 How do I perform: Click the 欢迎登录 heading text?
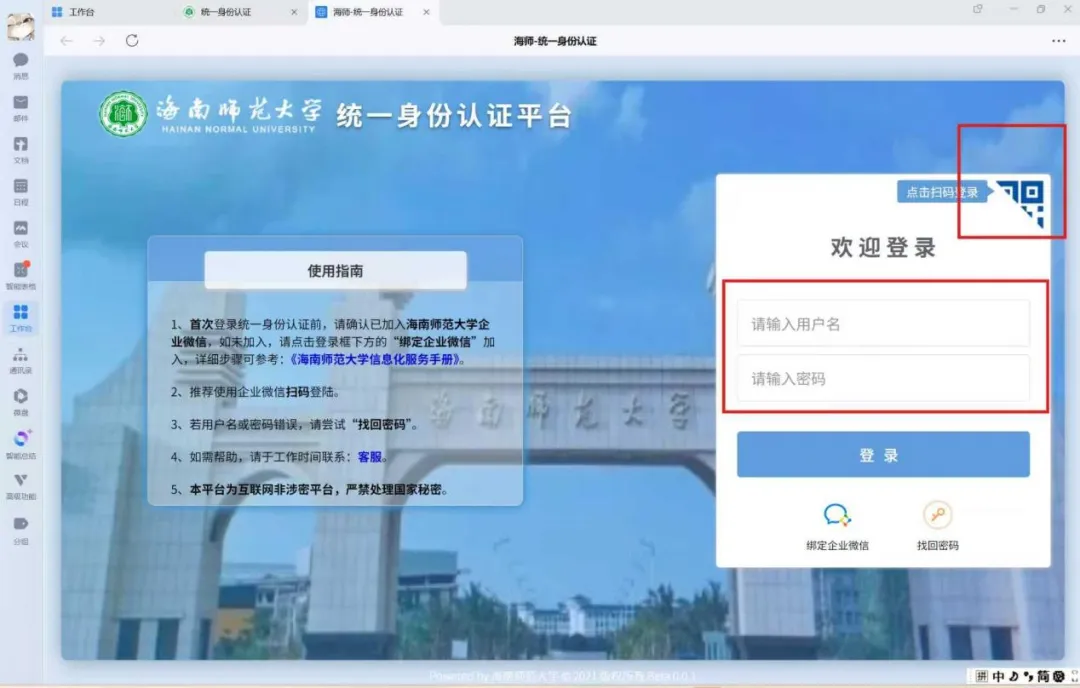[x=883, y=247]
